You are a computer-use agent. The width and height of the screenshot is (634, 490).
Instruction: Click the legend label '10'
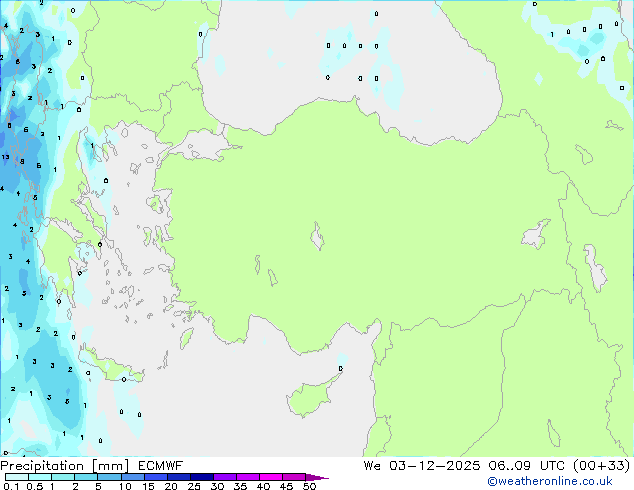[125, 486]
